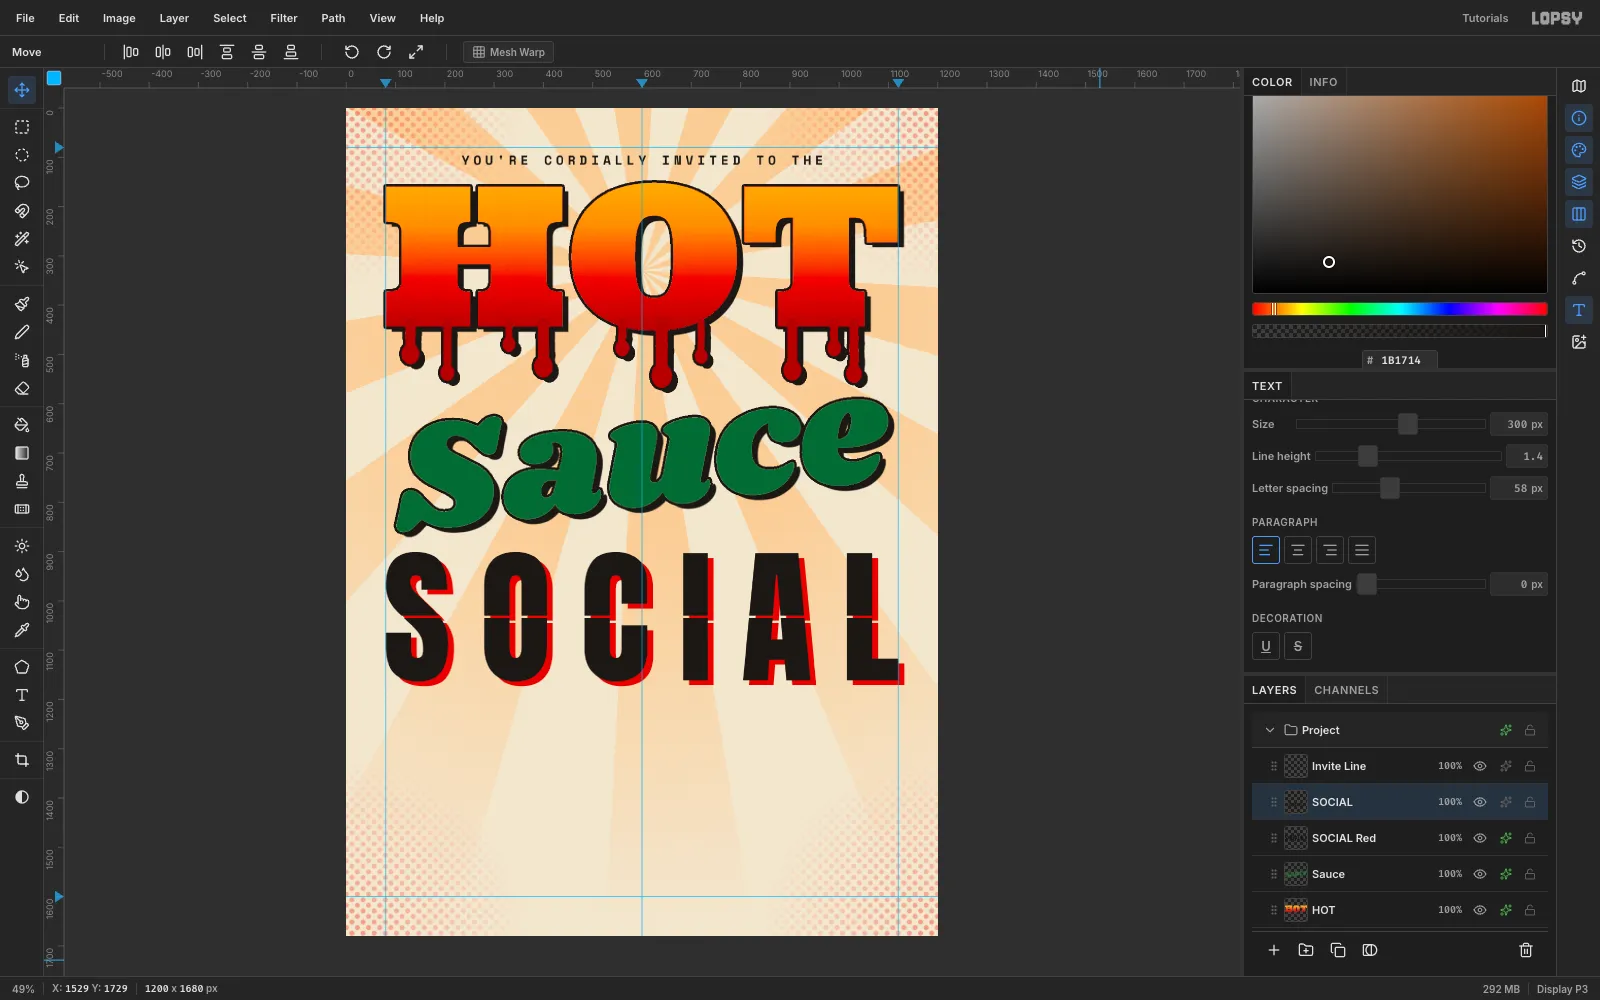Set paragraph alignment to right
This screenshot has width=1600, height=1000.
pos(1330,550)
